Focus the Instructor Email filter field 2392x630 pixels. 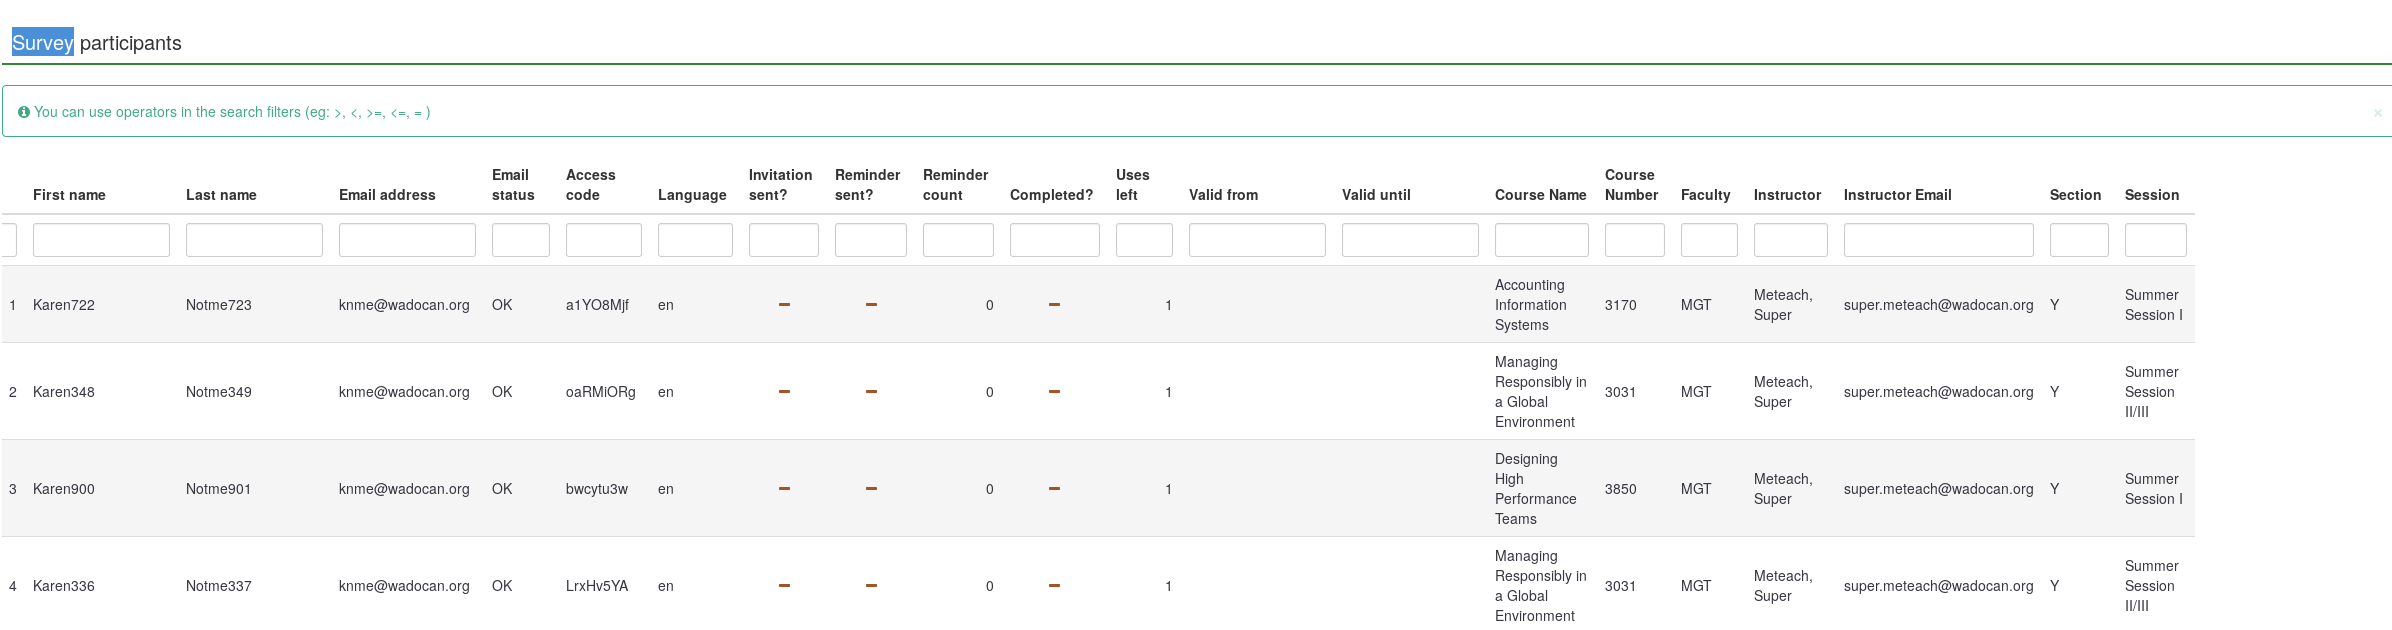(x=1938, y=240)
